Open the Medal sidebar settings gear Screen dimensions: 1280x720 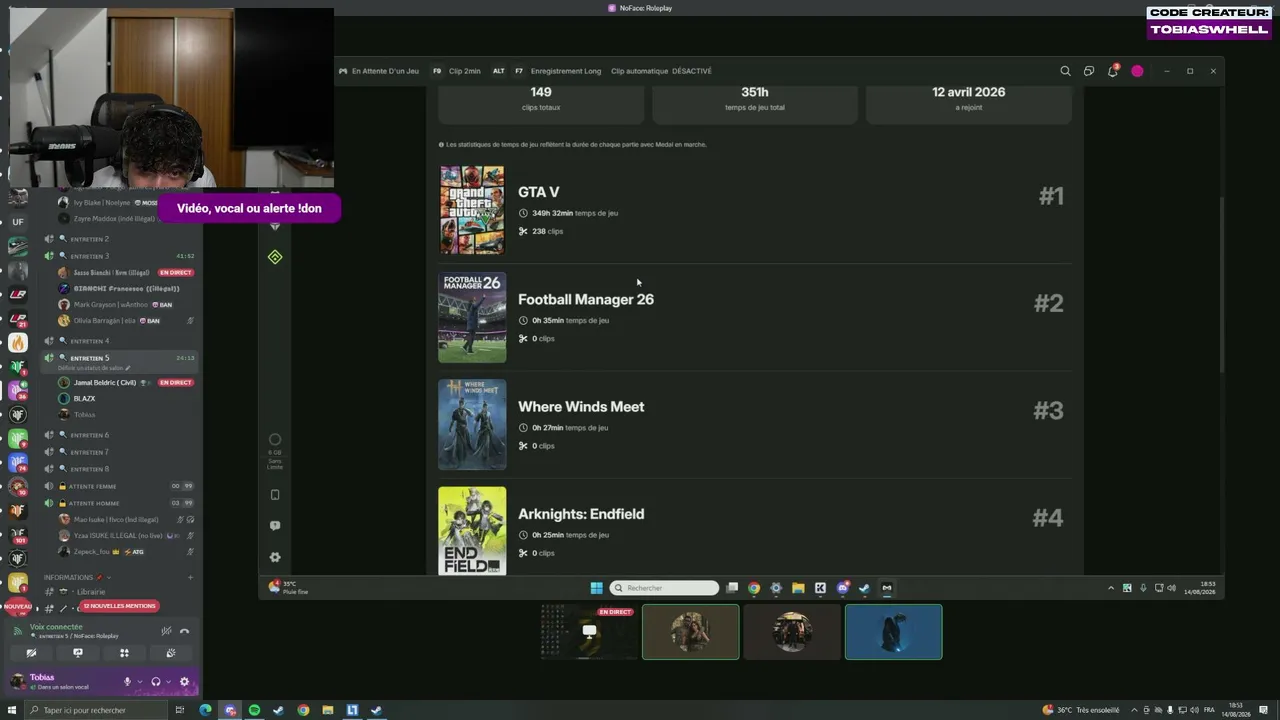point(275,557)
